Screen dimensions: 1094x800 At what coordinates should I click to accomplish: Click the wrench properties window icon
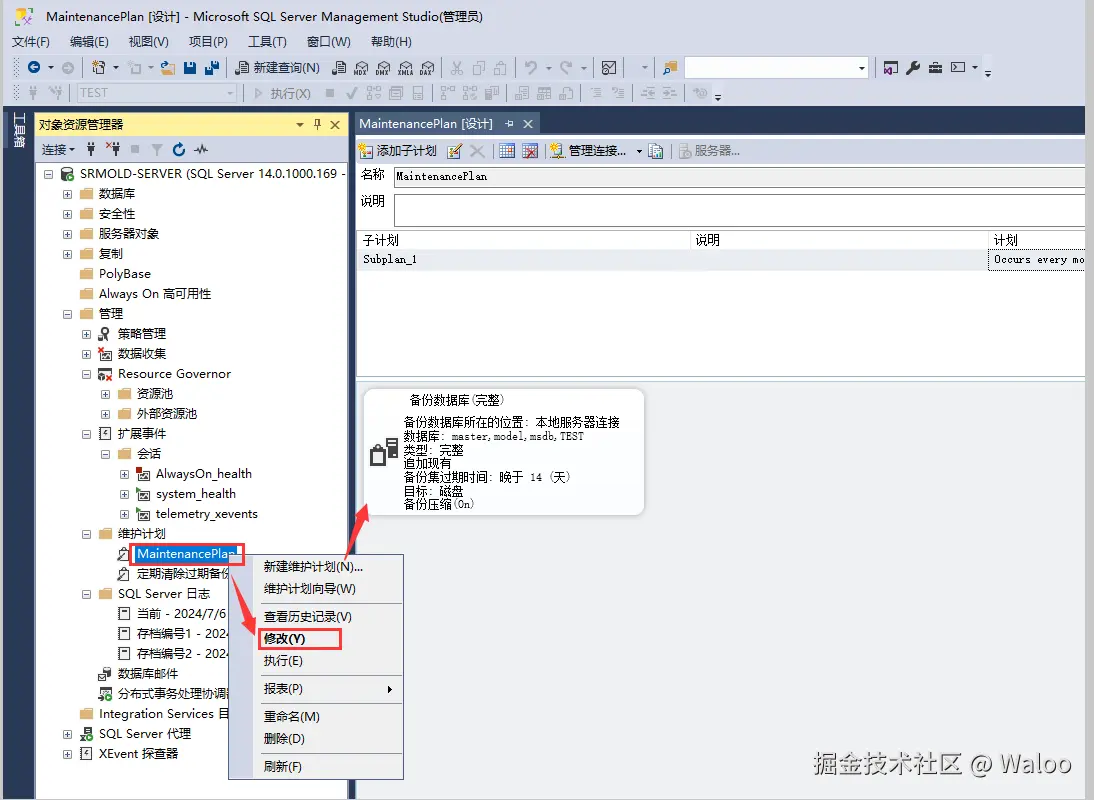913,68
